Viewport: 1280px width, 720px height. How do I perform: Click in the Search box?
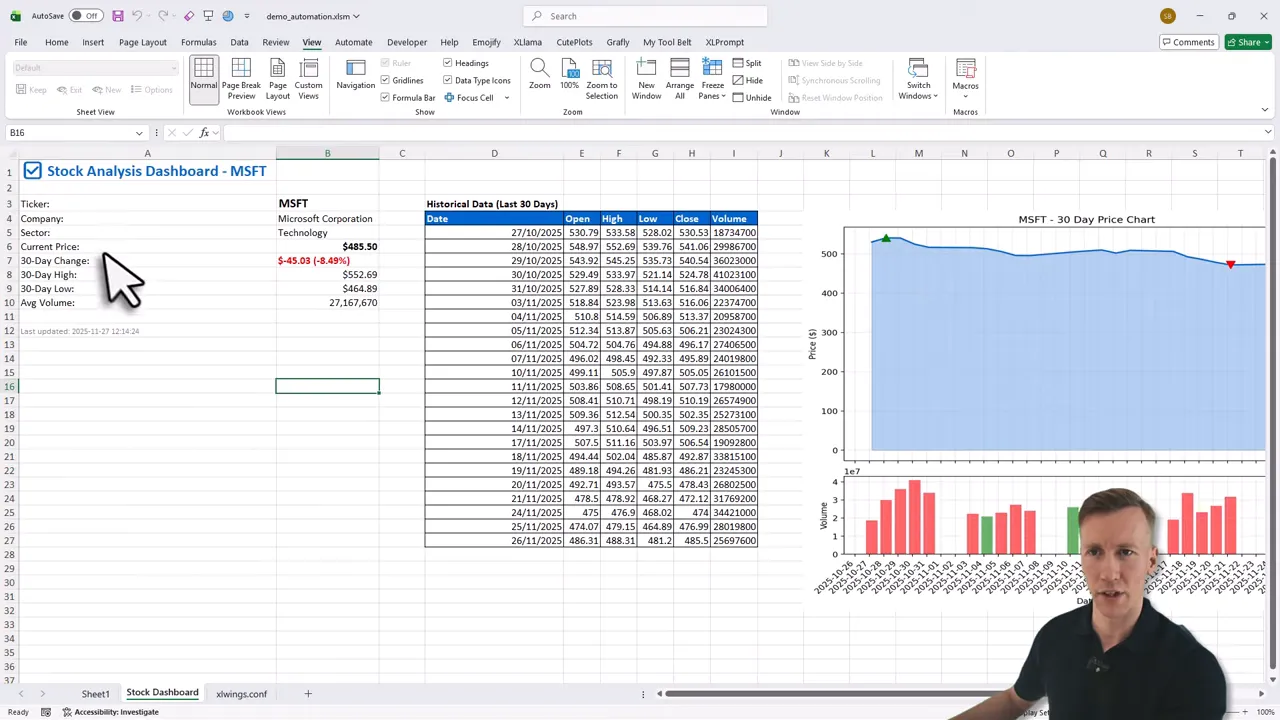click(x=645, y=16)
